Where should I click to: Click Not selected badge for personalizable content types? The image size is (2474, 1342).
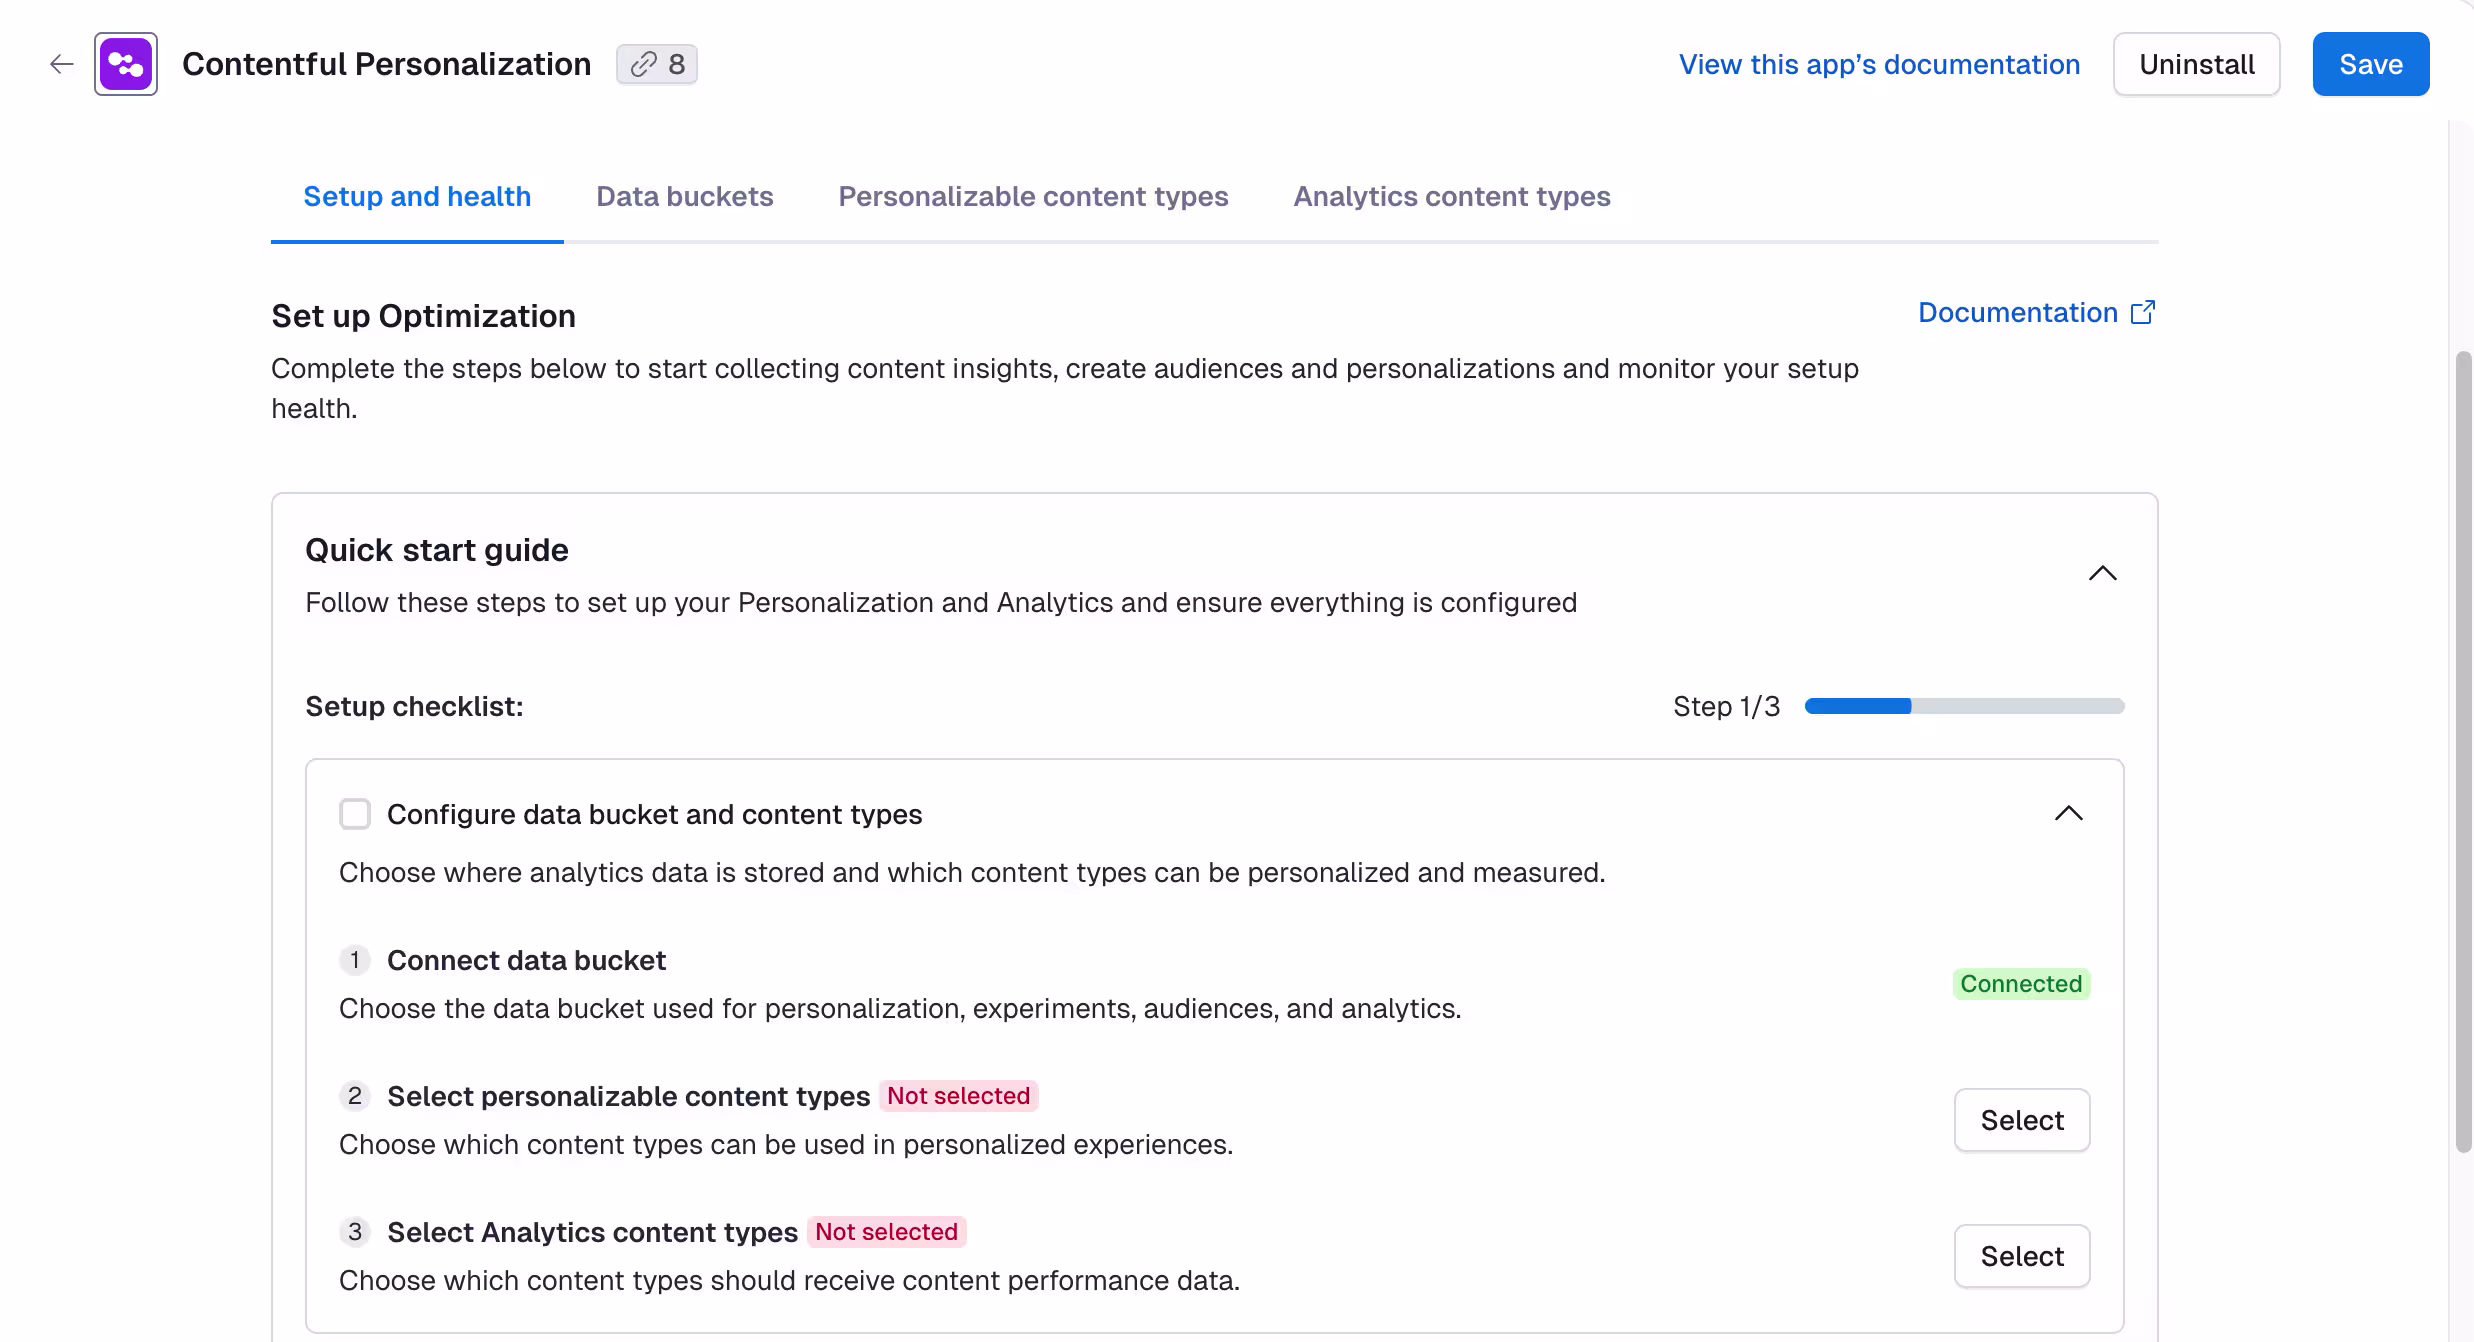point(959,1096)
